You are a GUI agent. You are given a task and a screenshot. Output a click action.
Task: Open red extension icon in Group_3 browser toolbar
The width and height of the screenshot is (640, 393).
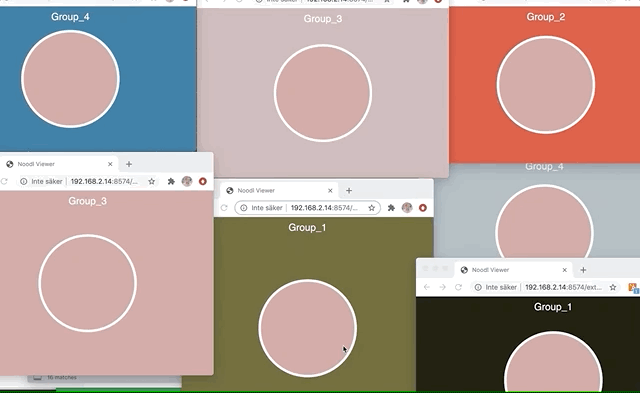[x=202, y=181]
